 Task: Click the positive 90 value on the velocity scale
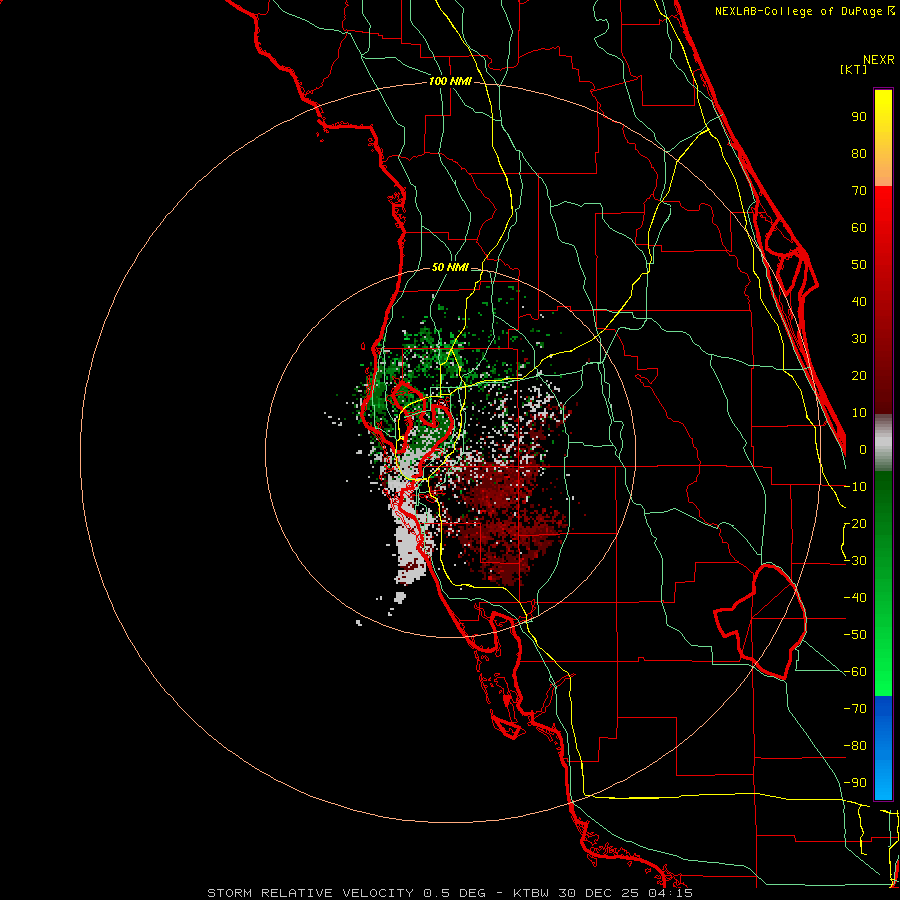859,117
